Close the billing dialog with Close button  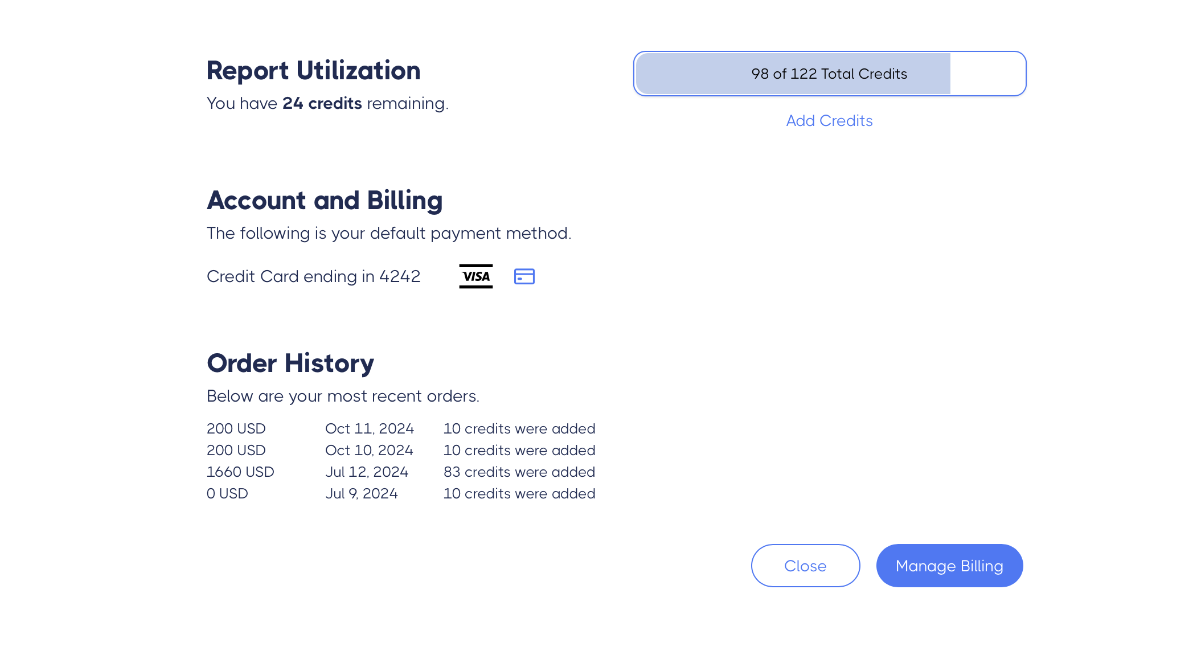805,566
